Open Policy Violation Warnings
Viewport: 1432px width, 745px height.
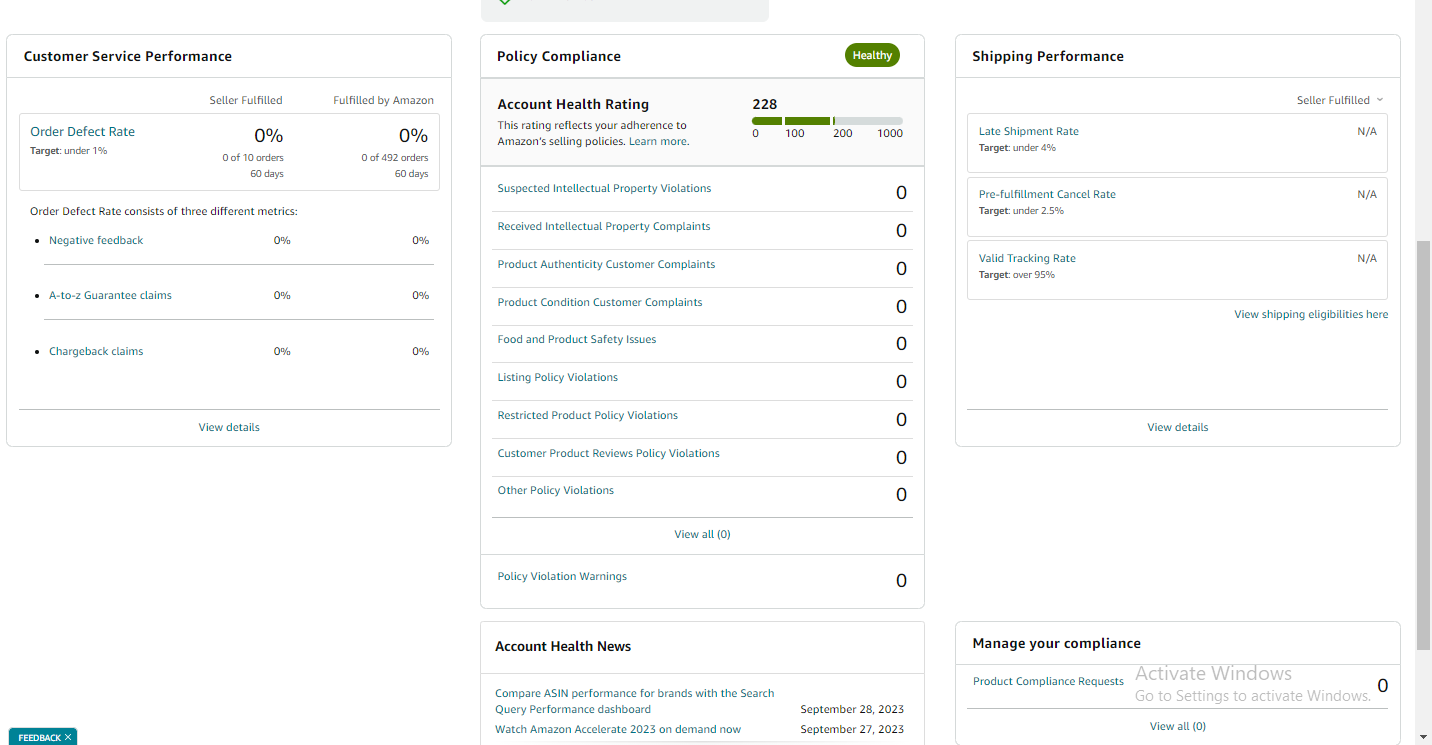(x=562, y=576)
